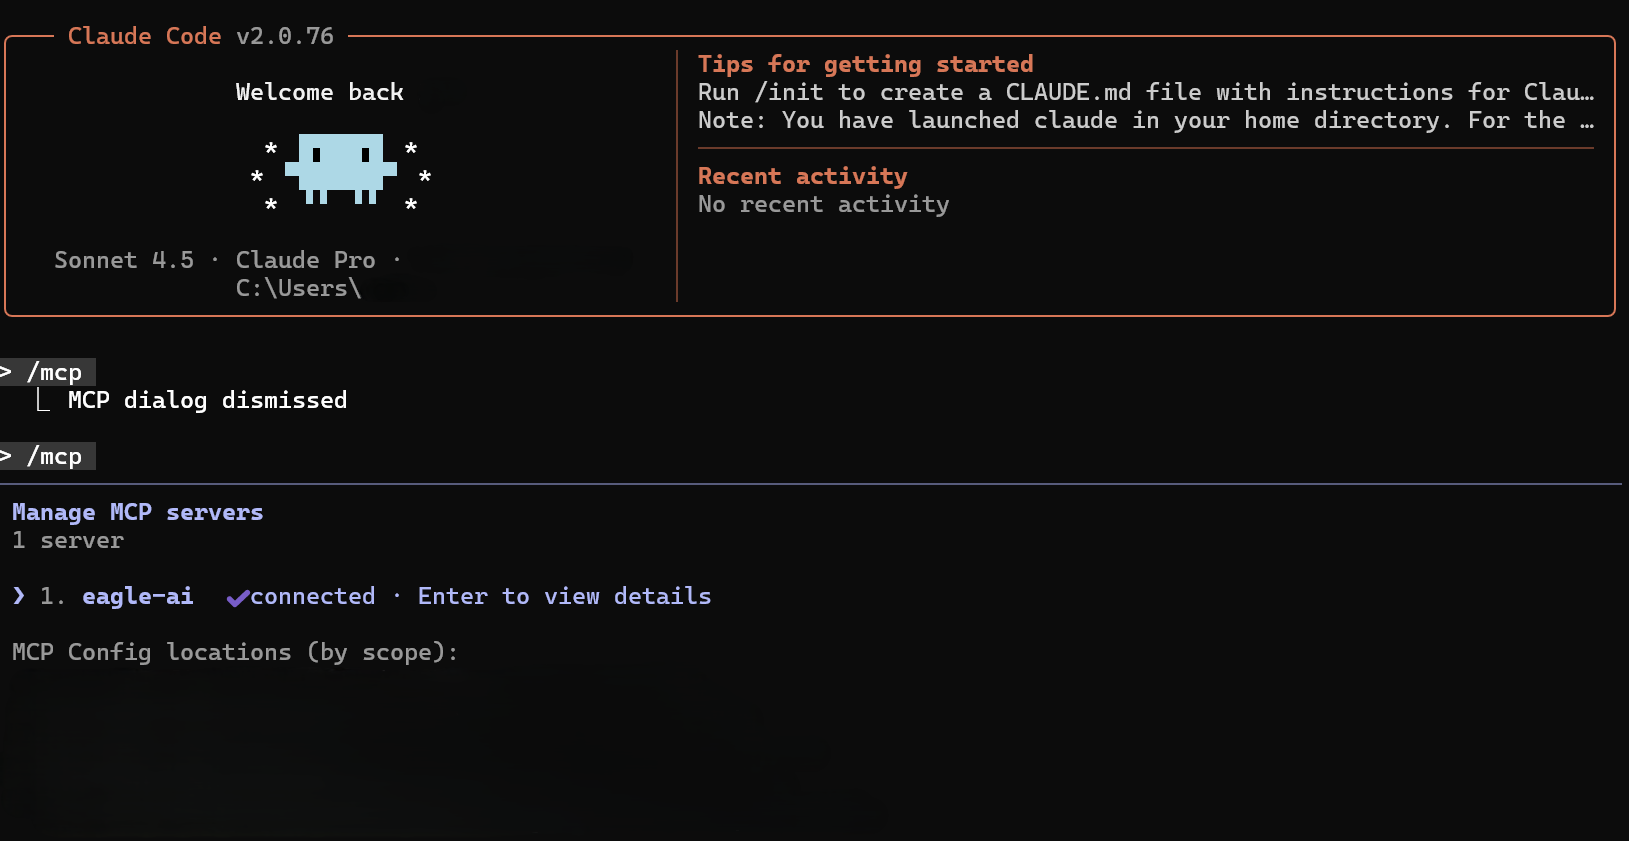Image resolution: width=1629 pixels, height=841 pixels.
Task: Click the first /mcp command entry
Action: click(x=48, y=372)
